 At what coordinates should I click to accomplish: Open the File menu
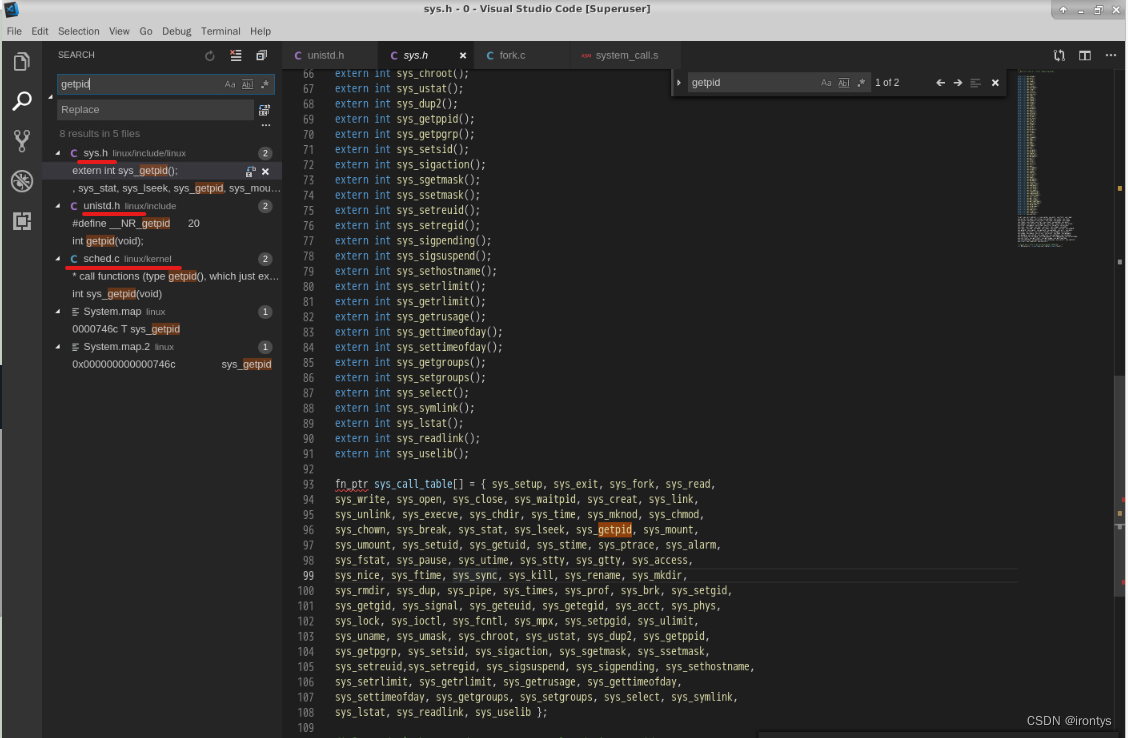click(14, 31)
